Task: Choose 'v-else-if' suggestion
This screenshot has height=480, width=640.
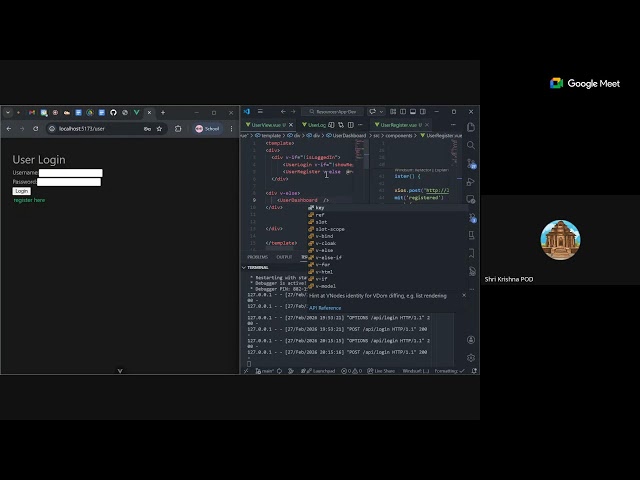Action: [387, 258]
